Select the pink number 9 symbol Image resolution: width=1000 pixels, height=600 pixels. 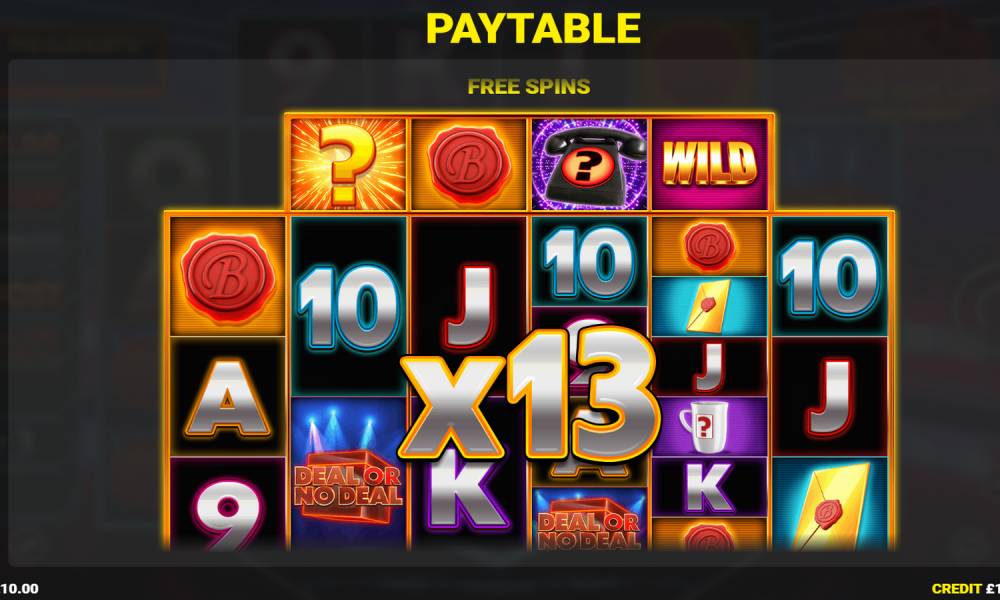[x=228, y=504]
